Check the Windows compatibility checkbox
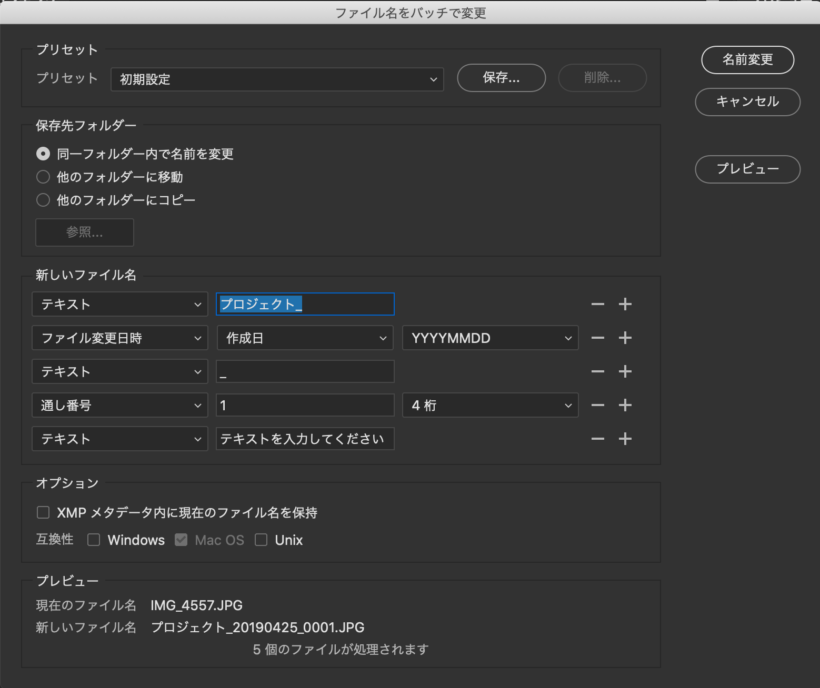 point(94,540)
